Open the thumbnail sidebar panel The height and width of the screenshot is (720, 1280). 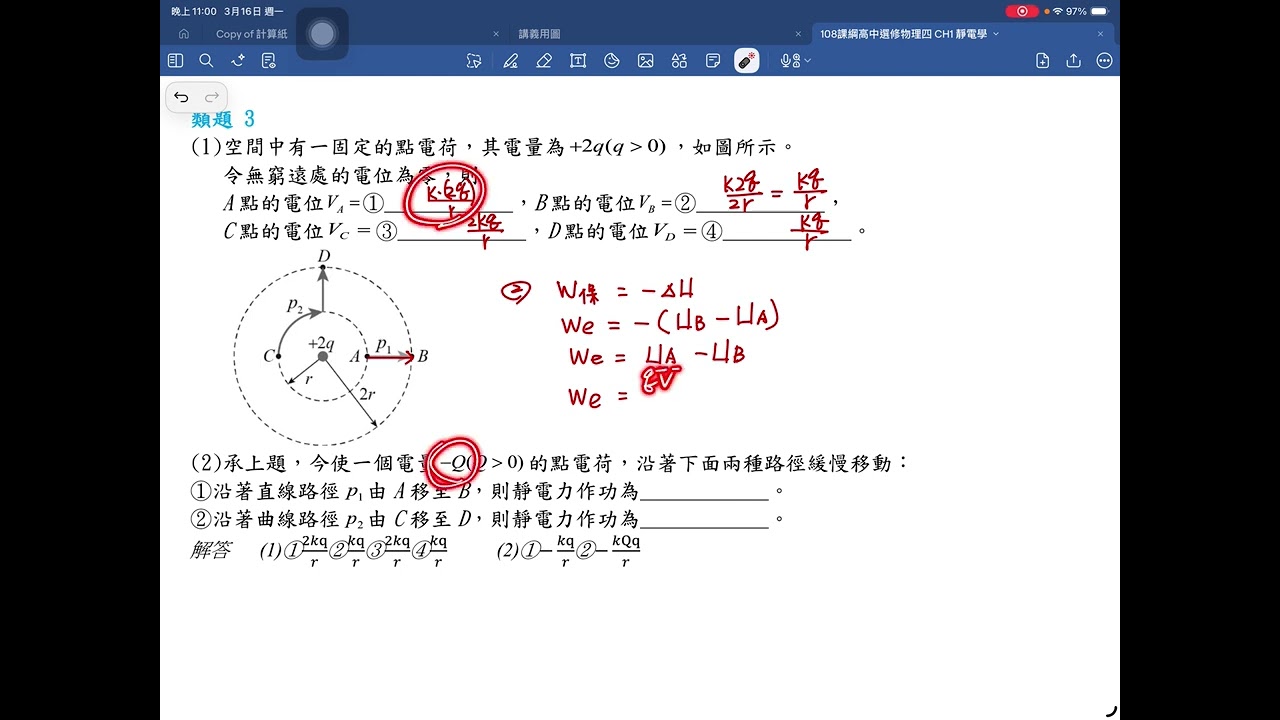[175, 61]
